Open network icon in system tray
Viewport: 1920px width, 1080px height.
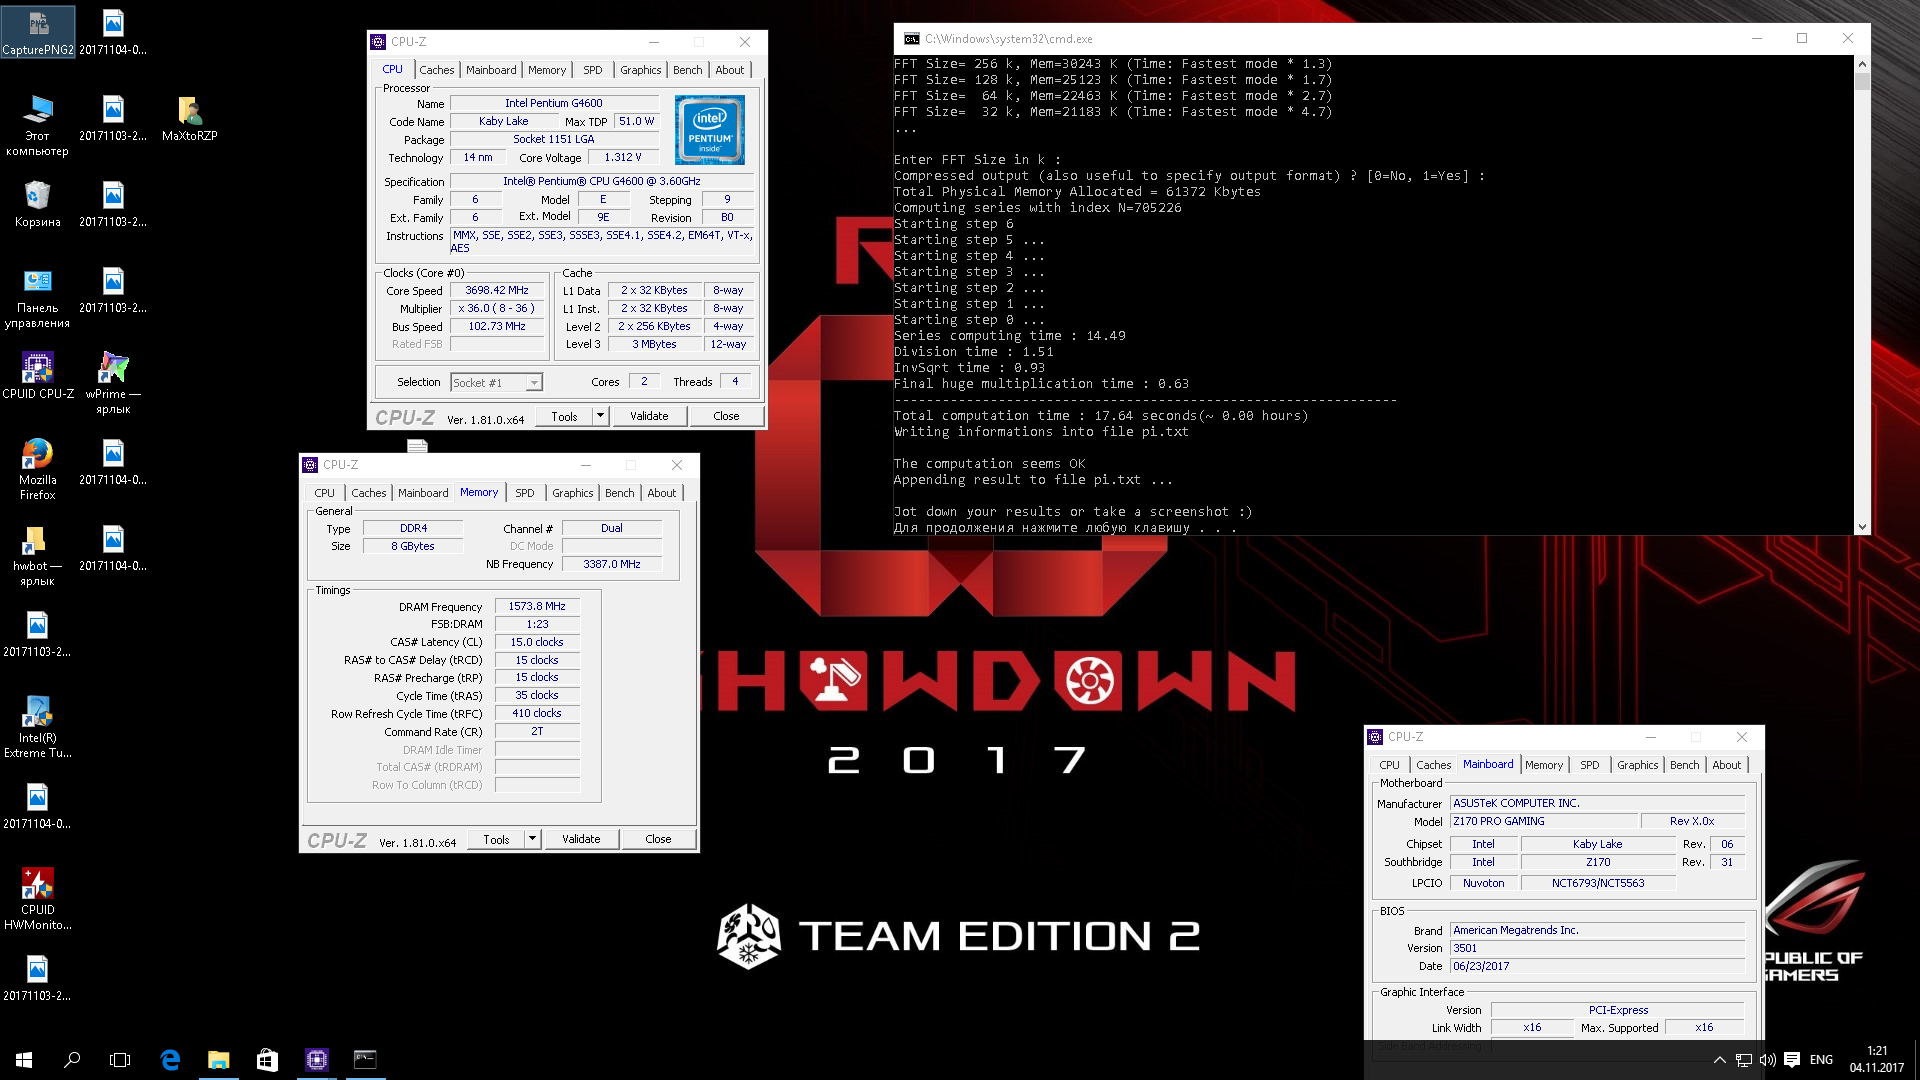click(x=1743, y=1060)
